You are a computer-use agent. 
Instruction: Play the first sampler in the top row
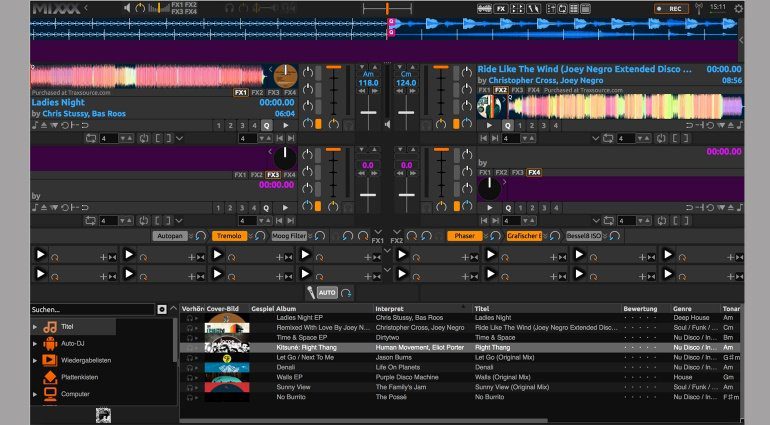[41, 255]
